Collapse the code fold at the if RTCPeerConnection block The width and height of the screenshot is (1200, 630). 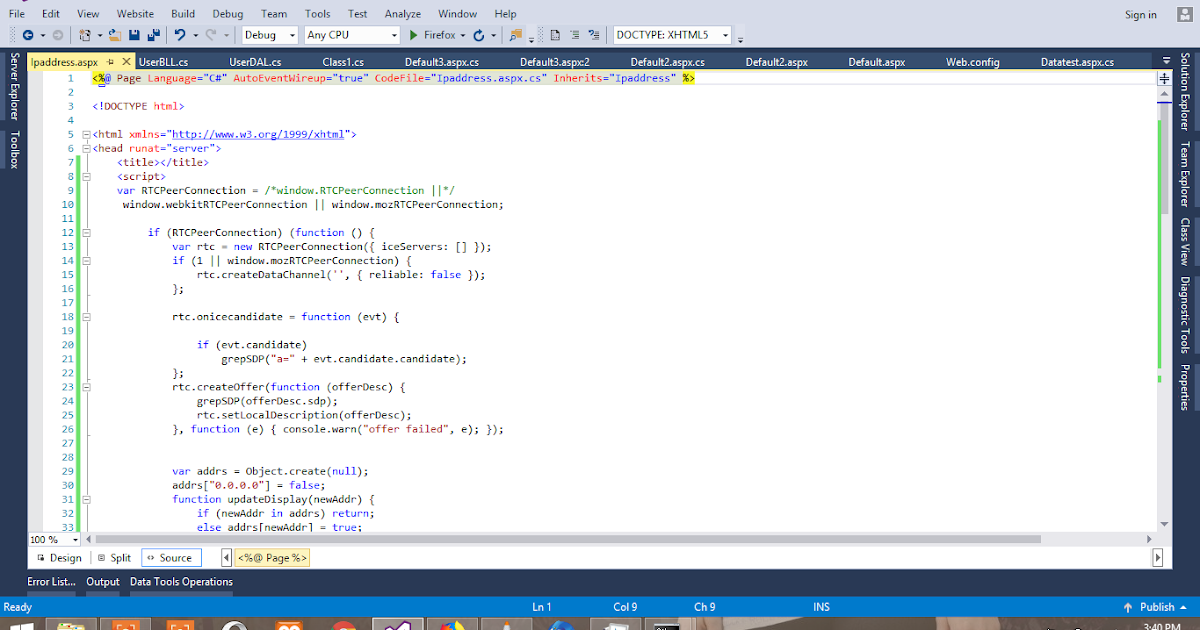coord(88,232)
